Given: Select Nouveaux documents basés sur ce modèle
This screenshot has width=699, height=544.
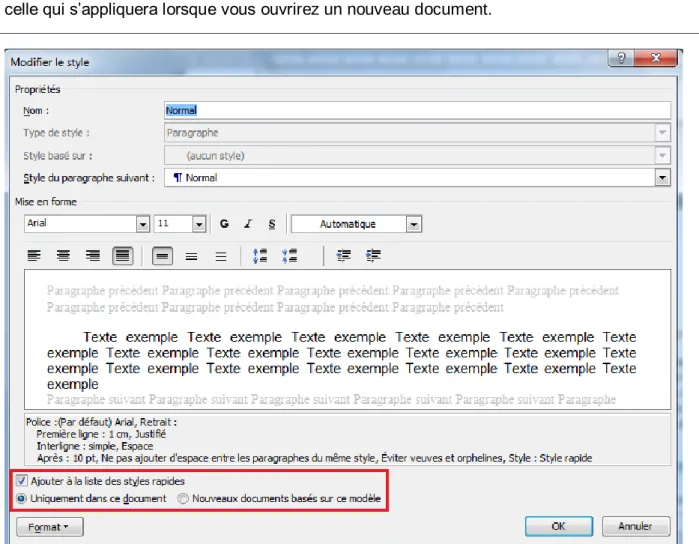Looking at the screenshot, I should pos(183,499).
